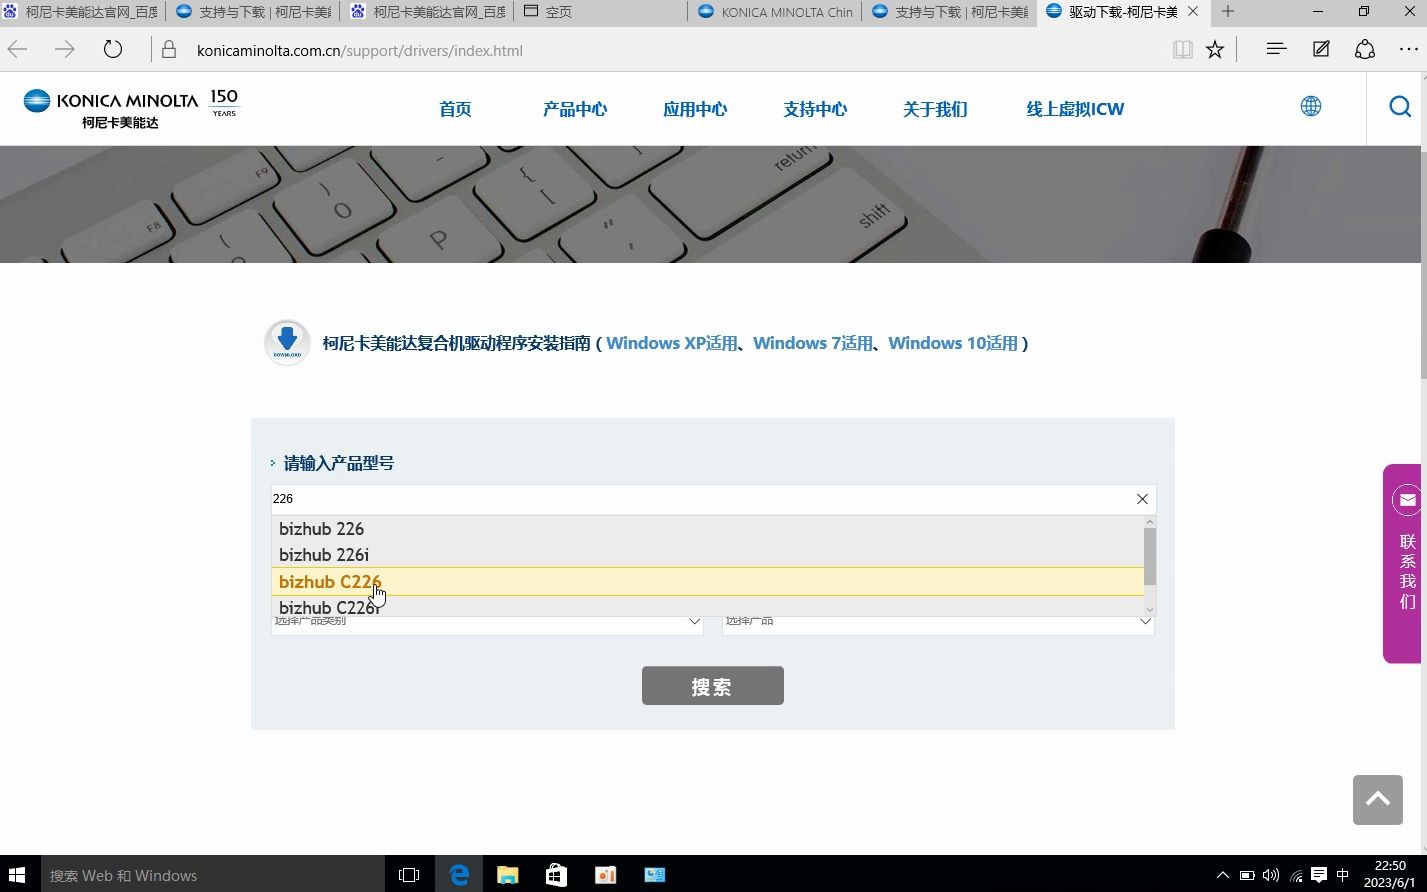
Task: Open the 关于我们 navigation menu
Action: [x=935, y=109]
